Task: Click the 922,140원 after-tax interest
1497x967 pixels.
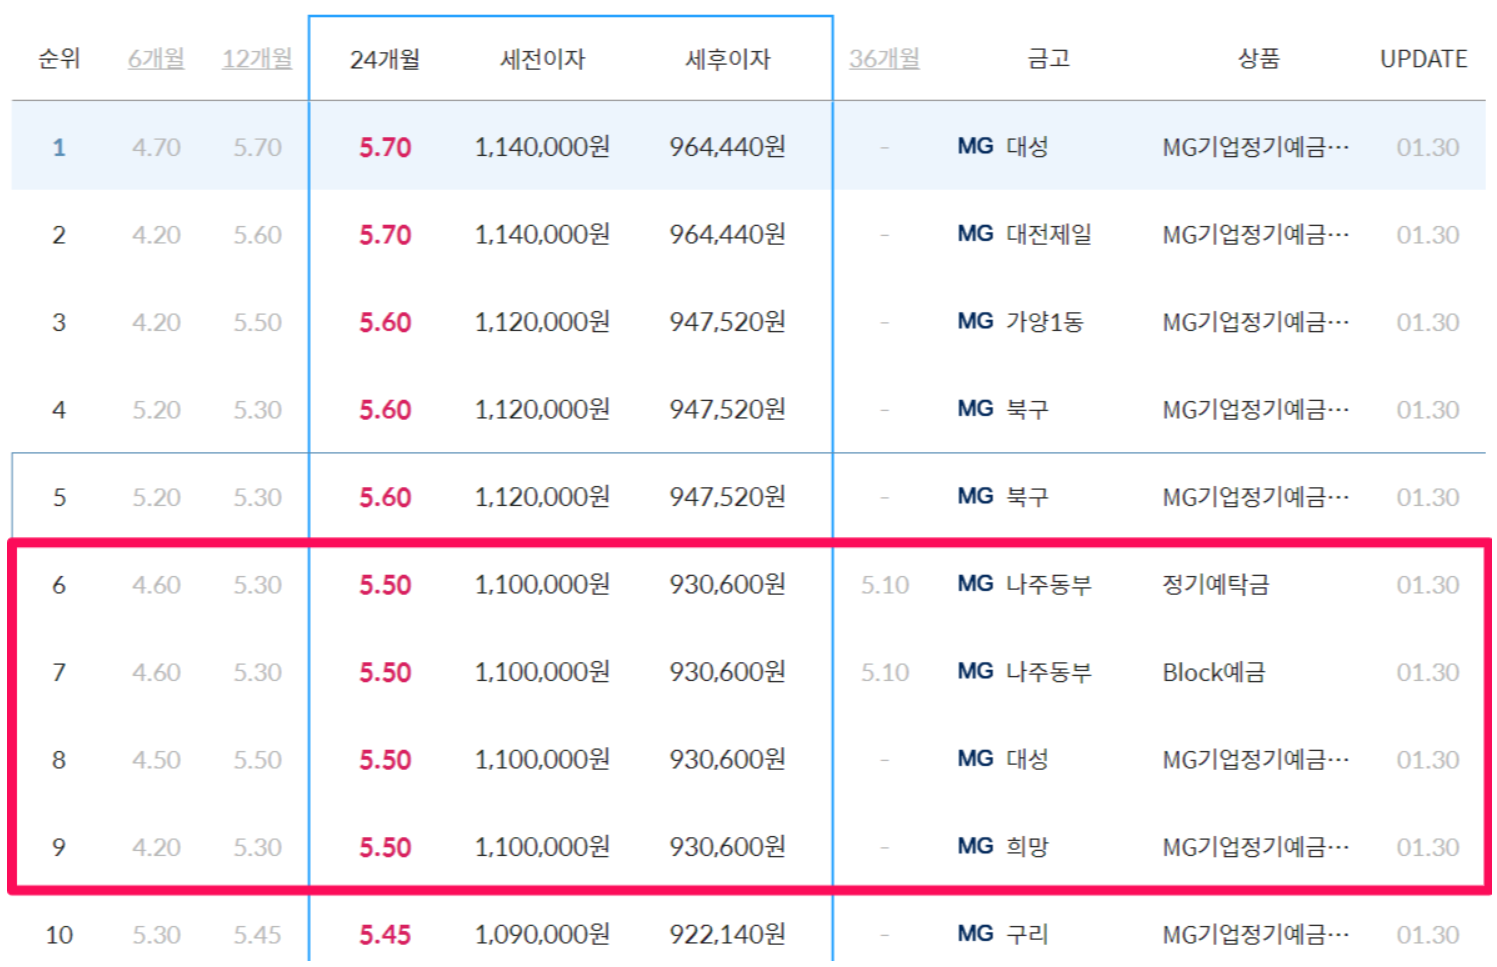Action: 727,934
